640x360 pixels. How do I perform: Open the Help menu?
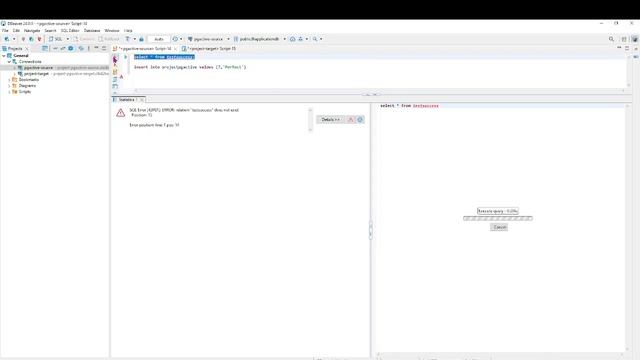128,31
